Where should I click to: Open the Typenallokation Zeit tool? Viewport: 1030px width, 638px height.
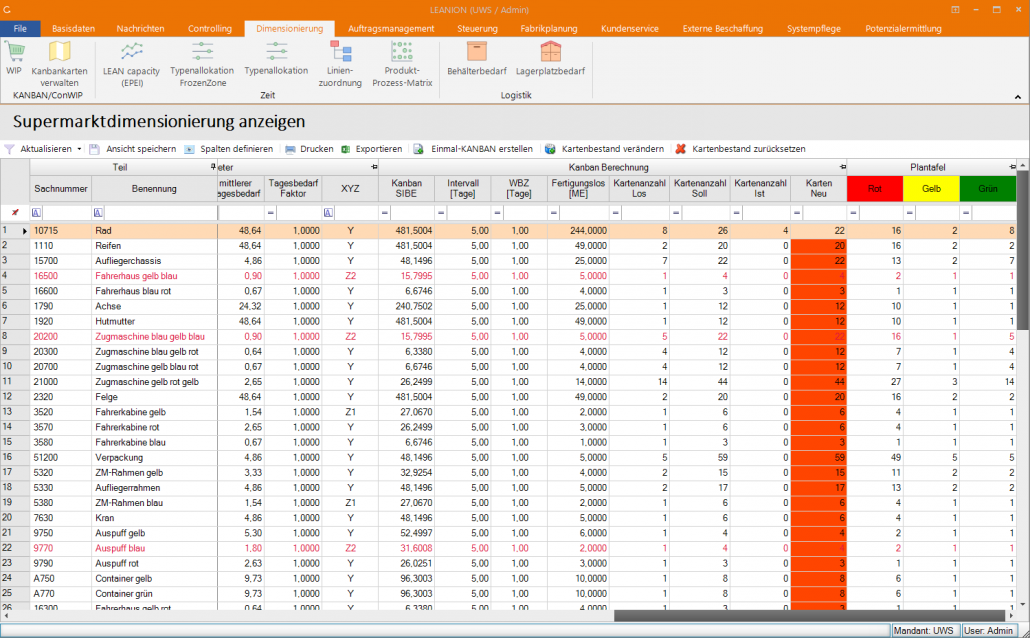pos(276,58)
